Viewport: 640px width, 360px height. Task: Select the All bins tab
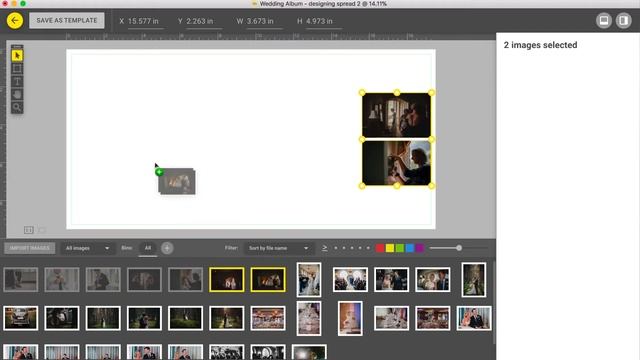click(148, 248)
